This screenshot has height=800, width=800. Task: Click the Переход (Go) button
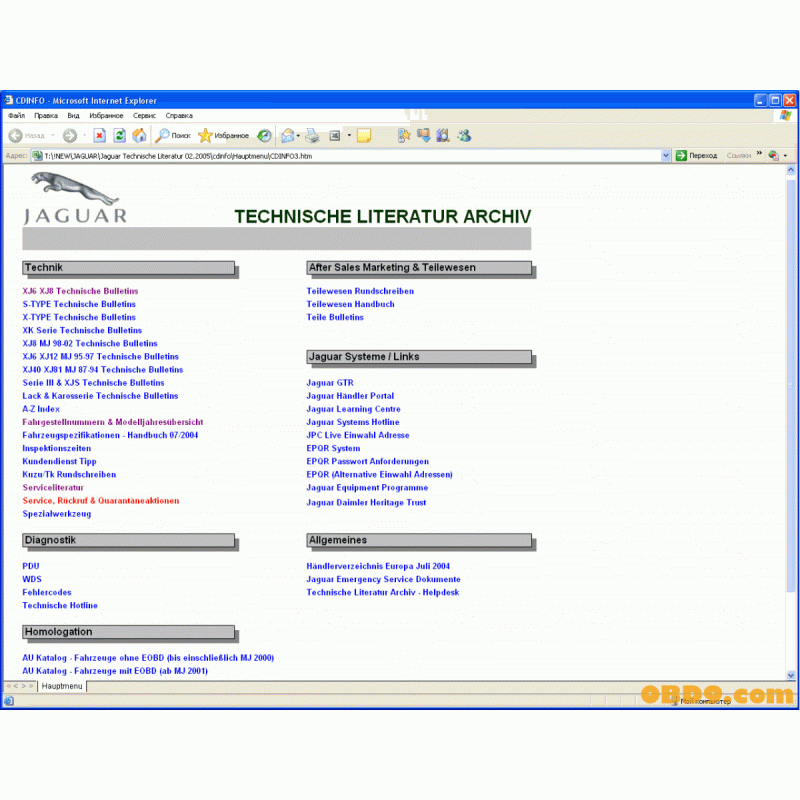697,155
